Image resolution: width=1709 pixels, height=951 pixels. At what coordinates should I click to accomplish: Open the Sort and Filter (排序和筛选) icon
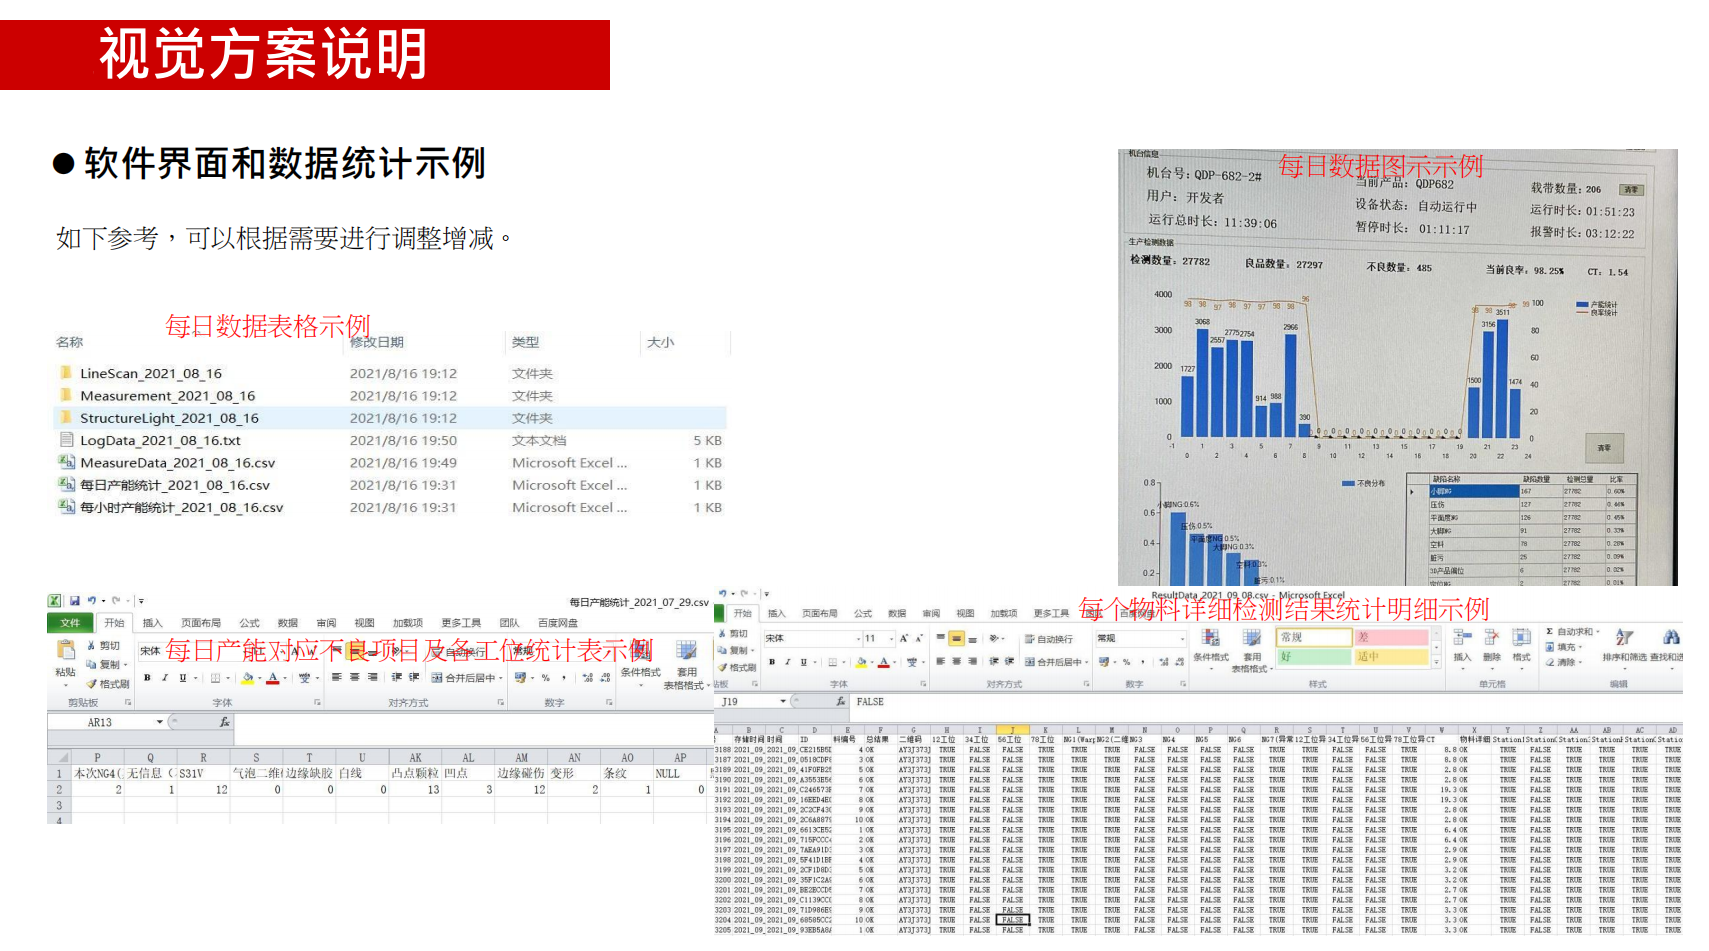click(x=1624, y=640)
